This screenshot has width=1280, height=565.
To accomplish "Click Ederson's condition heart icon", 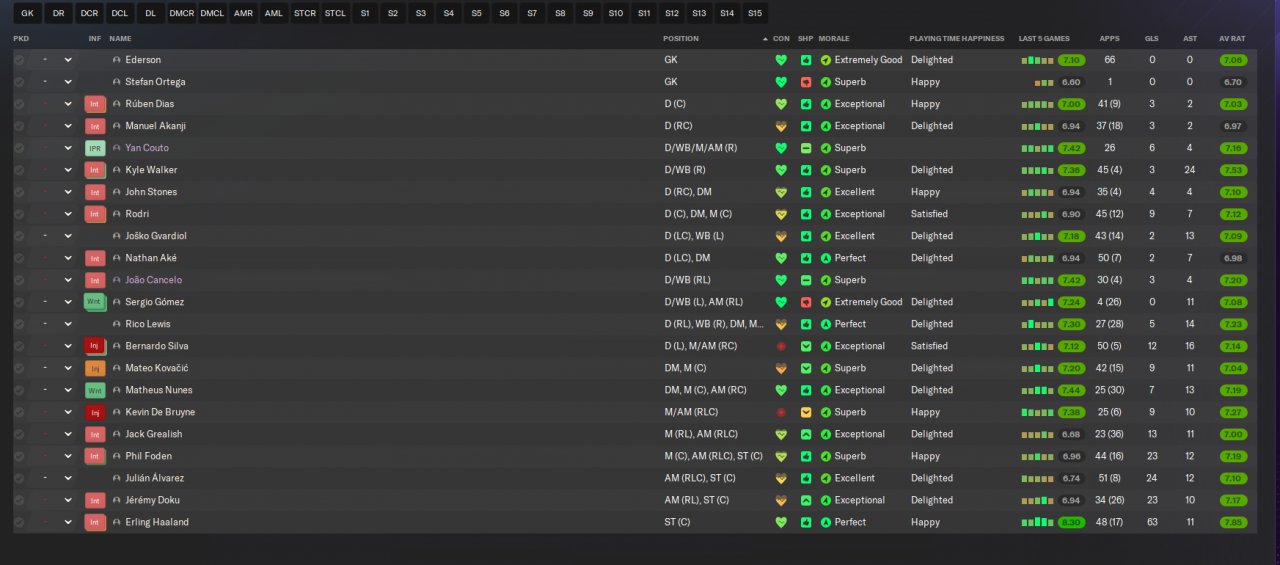I will coord(781,60).
